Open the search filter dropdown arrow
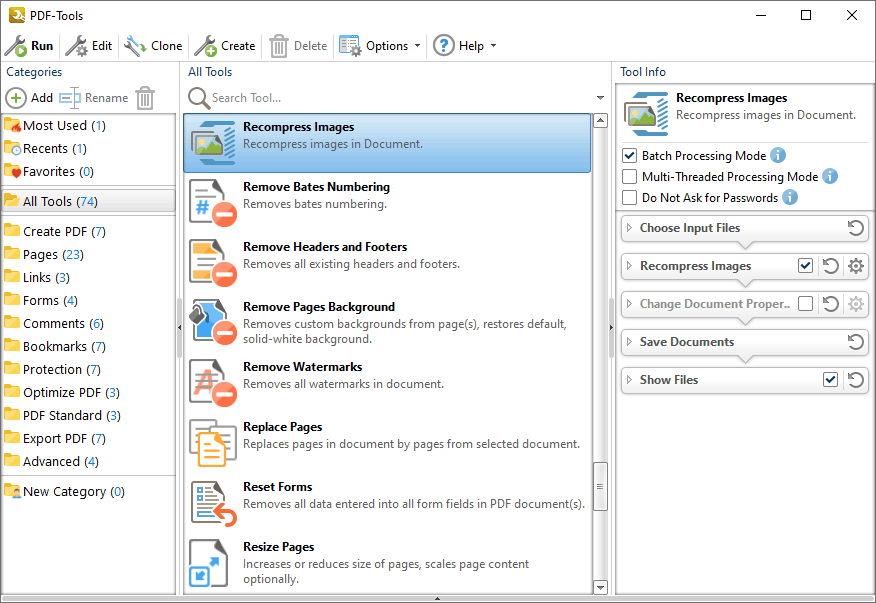Image resolution: width=876 pixels, height=603 pixels. point(601,98)
